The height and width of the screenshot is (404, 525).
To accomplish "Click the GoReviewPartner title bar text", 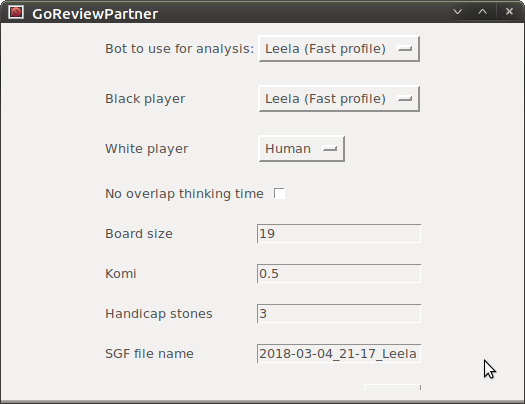I will pyautogui.click(x=95, y=14).
